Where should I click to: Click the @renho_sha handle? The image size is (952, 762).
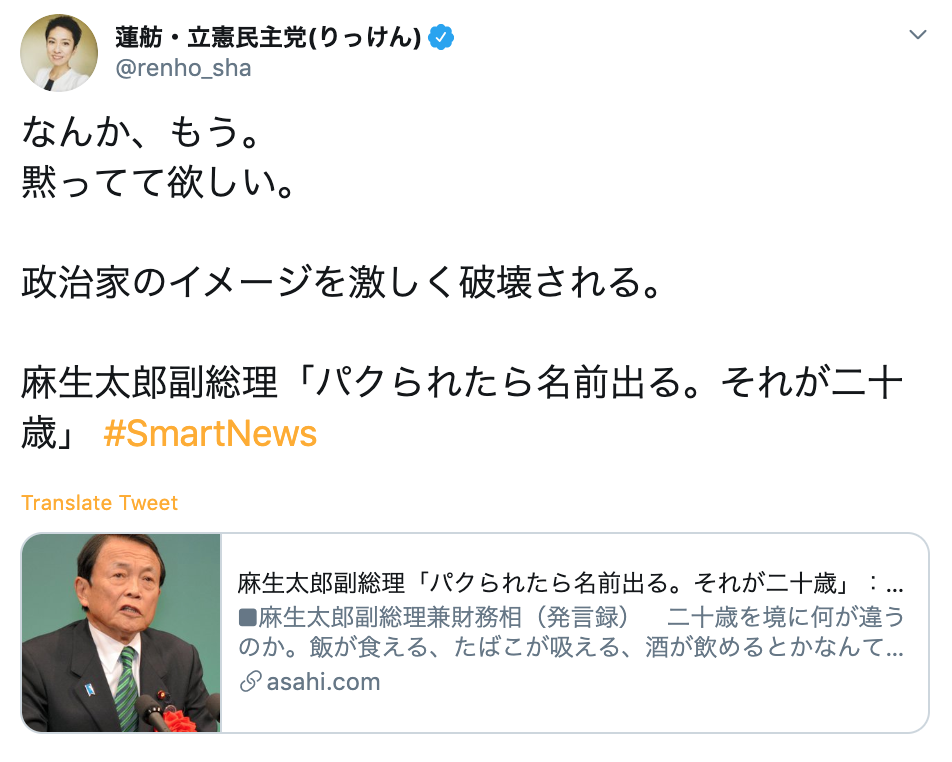click(183, 68)
